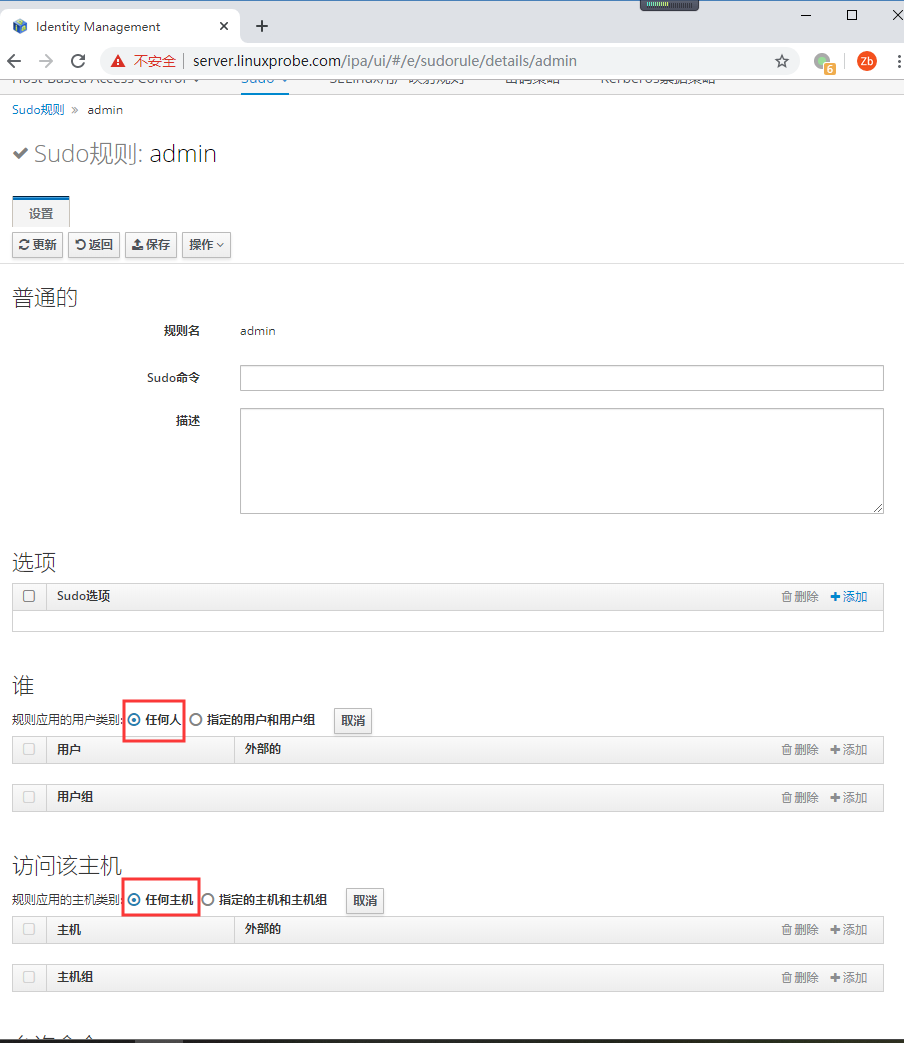Screen dimensions: 904x1043
Task: Click 添加 in the Sudo选项 table
Action: point(849,597)
